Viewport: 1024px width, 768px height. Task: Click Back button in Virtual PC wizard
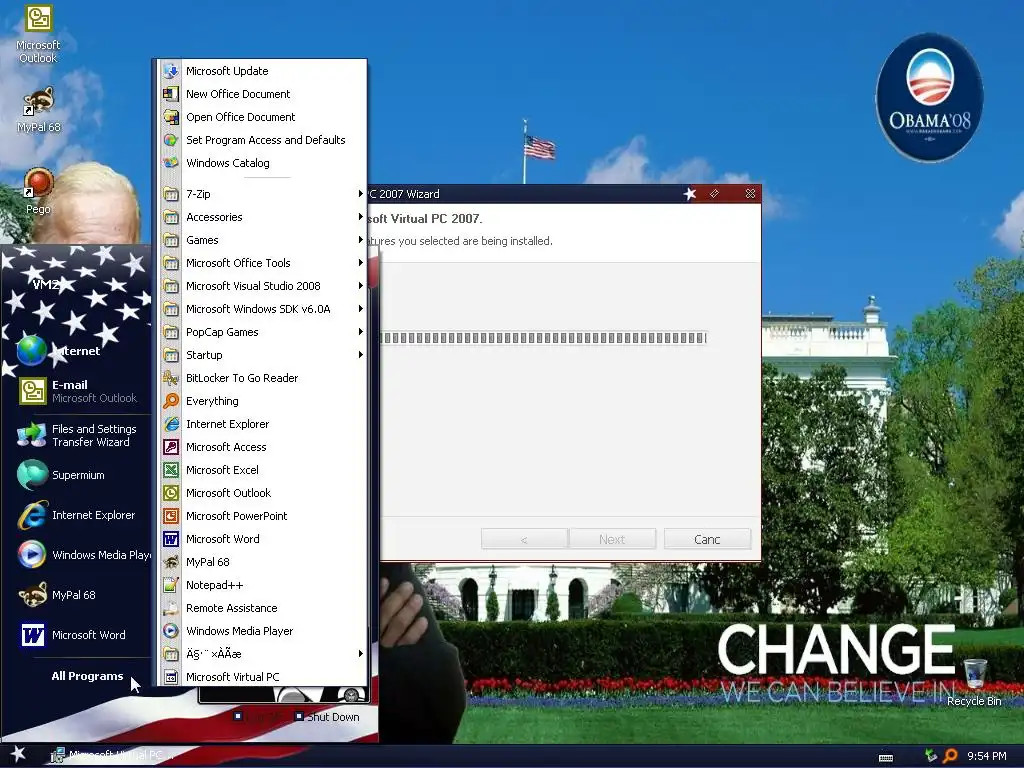pyautogui.click(x=524, y=539)
